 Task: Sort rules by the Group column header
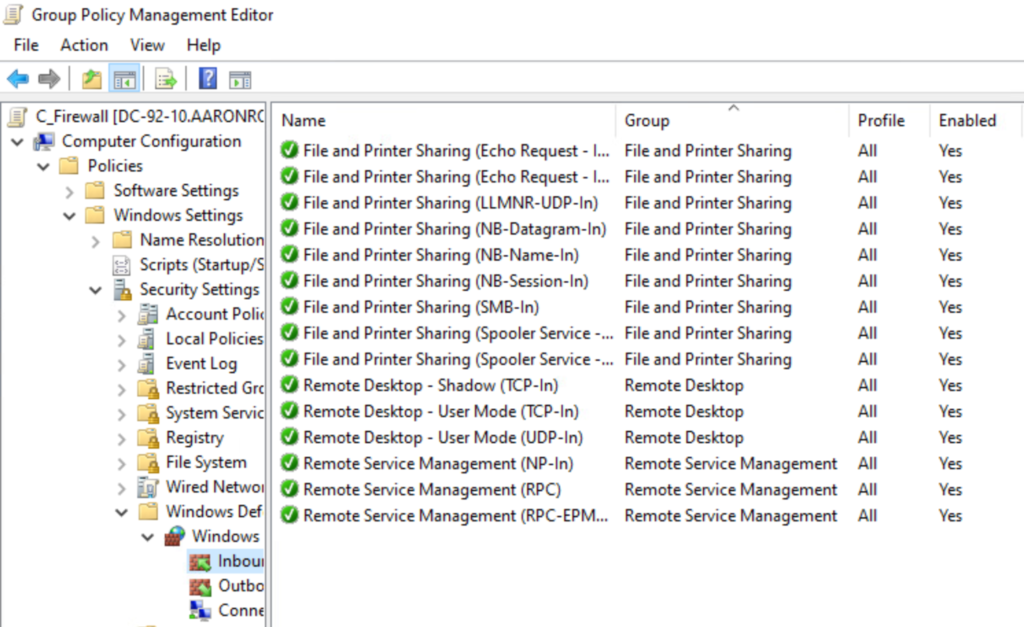(x=647, y=121)
